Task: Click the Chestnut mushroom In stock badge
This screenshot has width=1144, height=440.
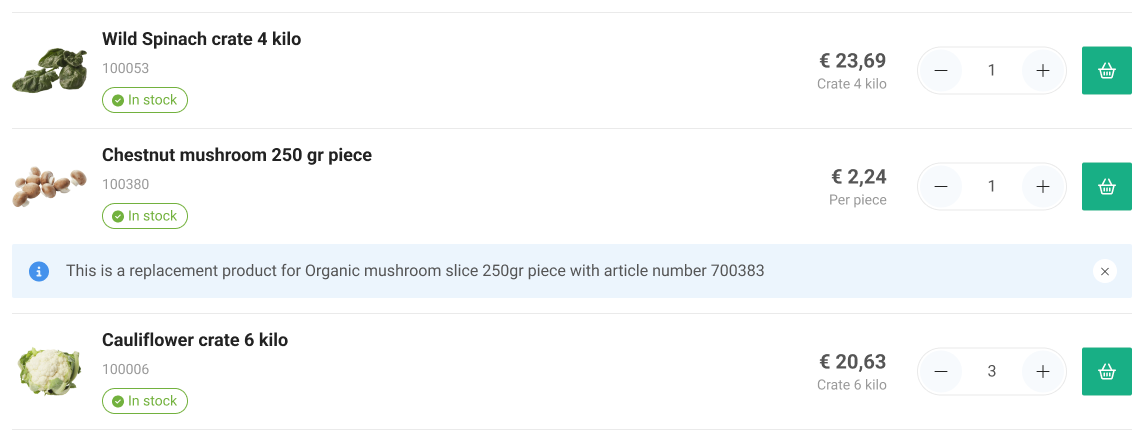Action: point(144,216)
